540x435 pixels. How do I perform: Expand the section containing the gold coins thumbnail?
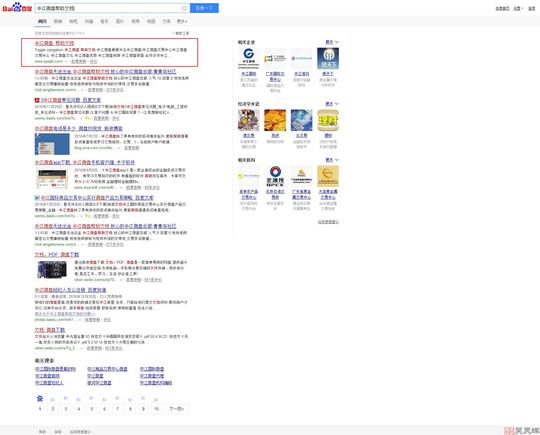332,104
